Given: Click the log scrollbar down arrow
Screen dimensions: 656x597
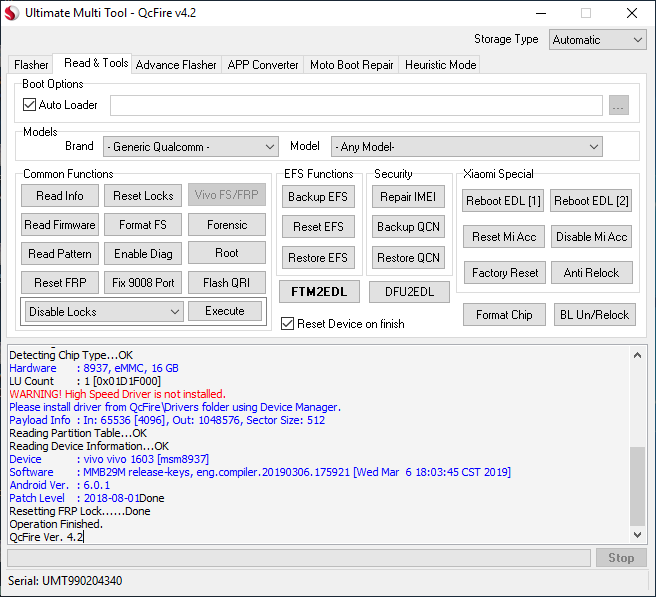Looking at the screenshot, I should coord(637,535).
